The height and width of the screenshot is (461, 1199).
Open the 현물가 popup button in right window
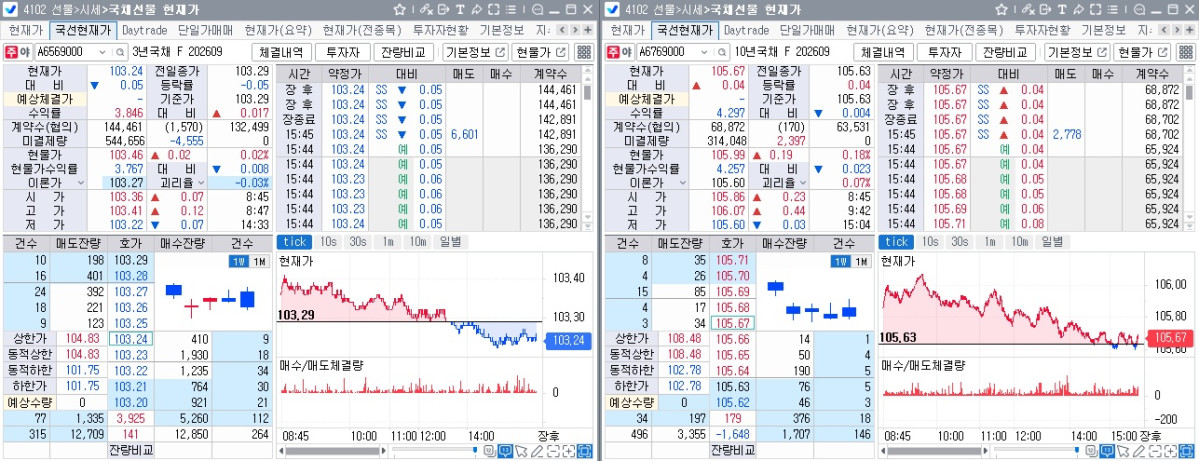pyautogui.click(x=1142, y=52)
